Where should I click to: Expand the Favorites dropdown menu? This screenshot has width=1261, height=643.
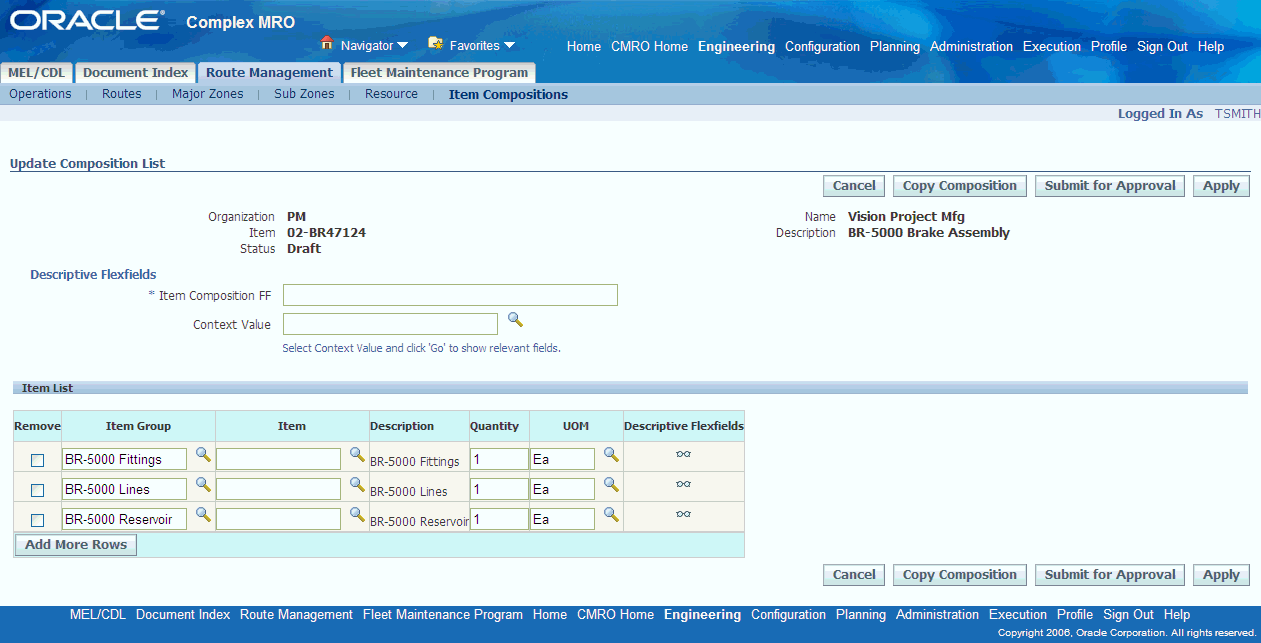click(x=509, y=45)
